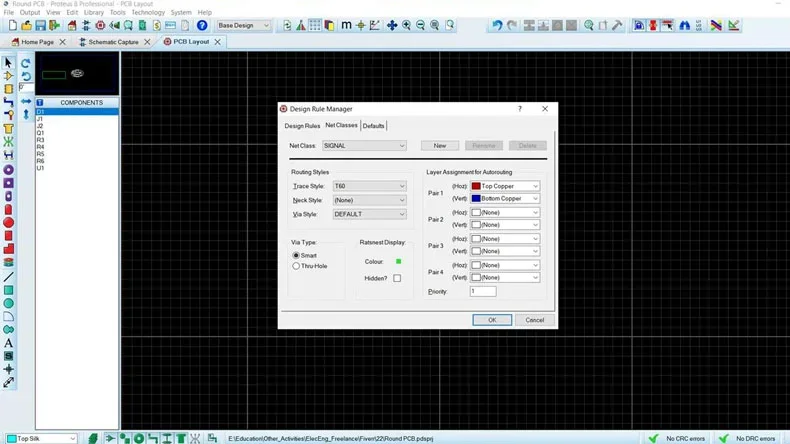The width and height of the screenshot is (790, 444).
Task: Close the PCB Layout tab
Action: (x=217, y=42)
